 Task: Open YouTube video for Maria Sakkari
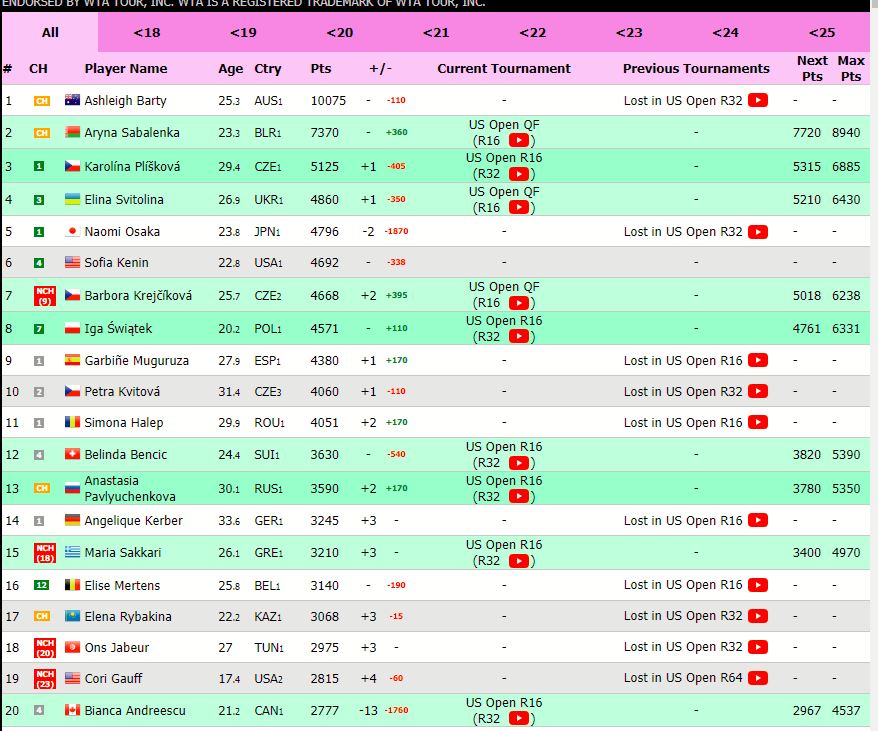pos(519,561)
